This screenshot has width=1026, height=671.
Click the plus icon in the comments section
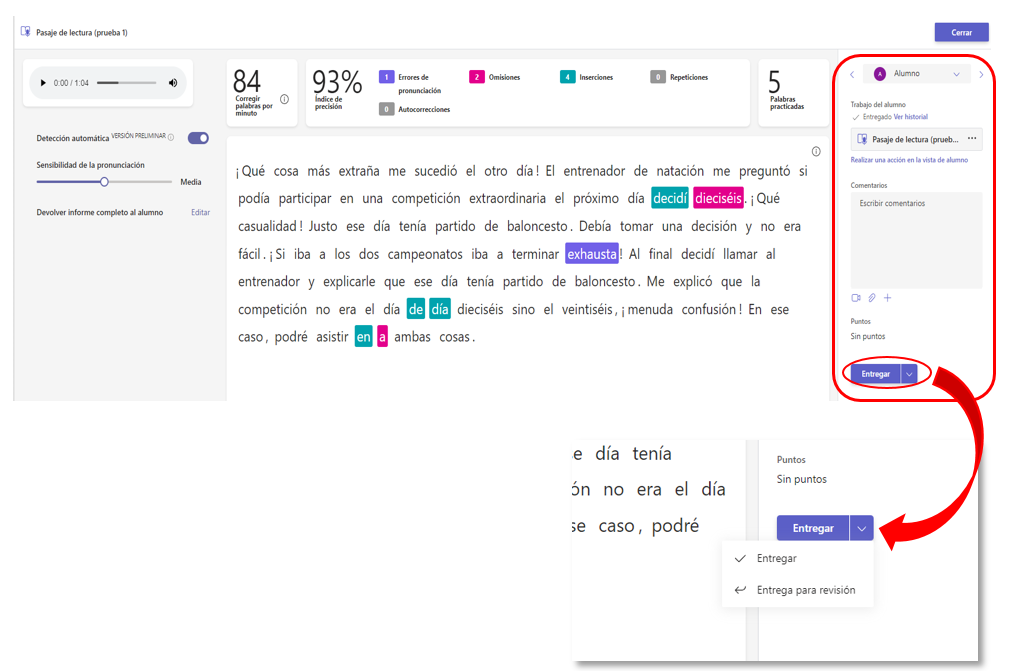pos(887,297)
